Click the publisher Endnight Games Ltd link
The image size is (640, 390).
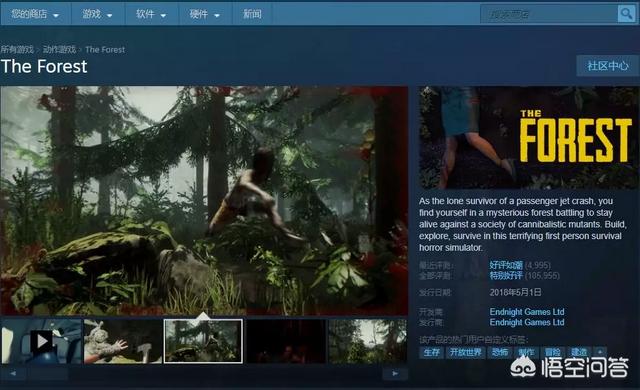[x=527, y=322]
